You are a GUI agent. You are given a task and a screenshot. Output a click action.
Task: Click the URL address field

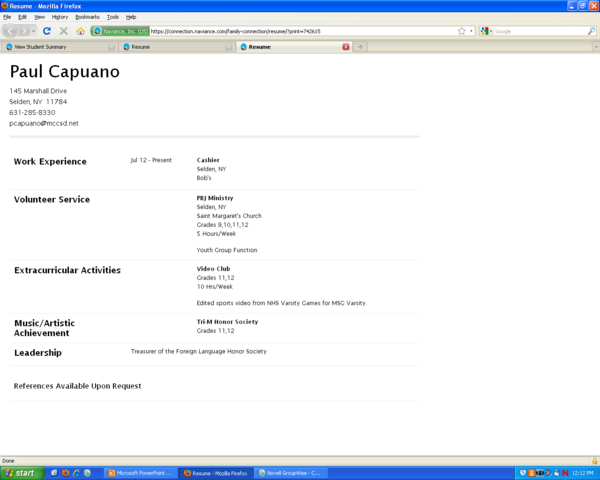302,31
